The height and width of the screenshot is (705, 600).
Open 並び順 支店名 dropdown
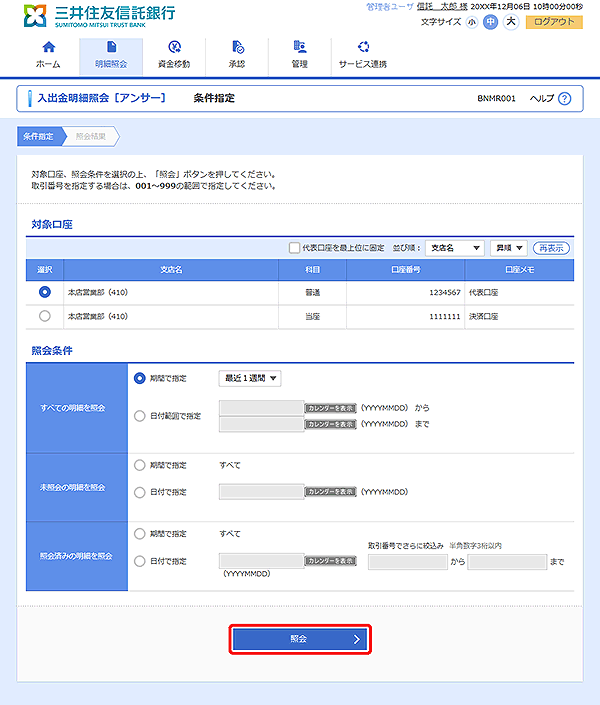point(454,248)
